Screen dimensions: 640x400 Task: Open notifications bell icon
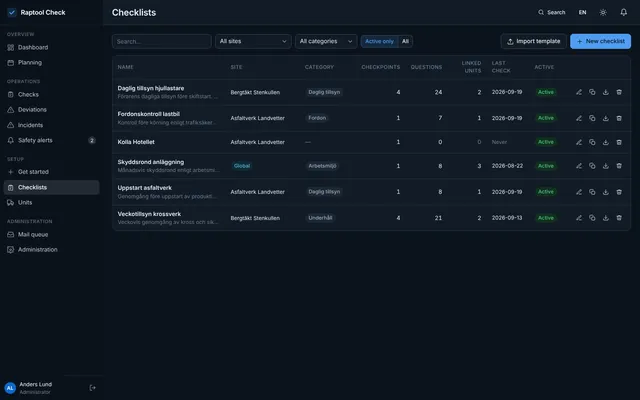pos(624,12)
